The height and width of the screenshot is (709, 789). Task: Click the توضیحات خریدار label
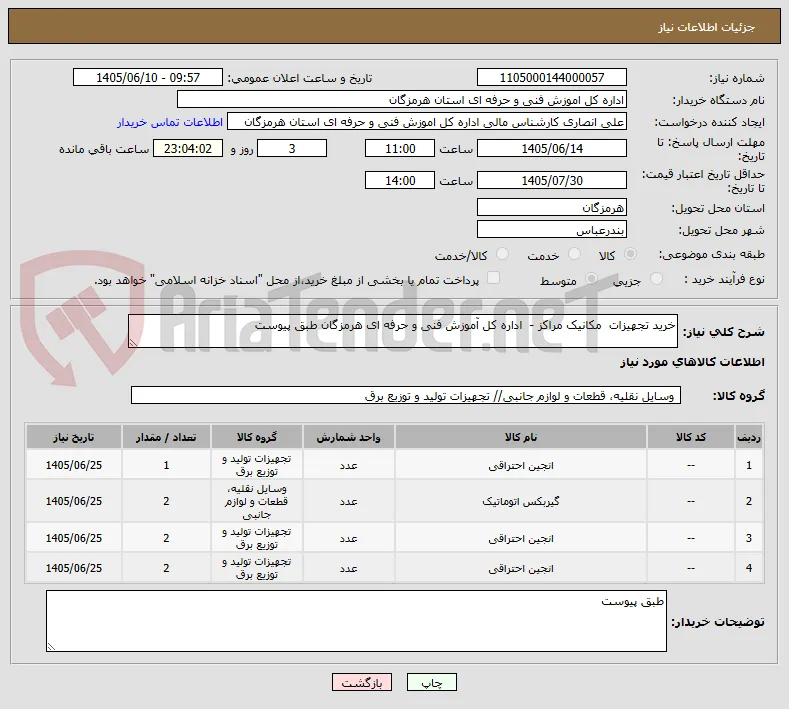718,622
